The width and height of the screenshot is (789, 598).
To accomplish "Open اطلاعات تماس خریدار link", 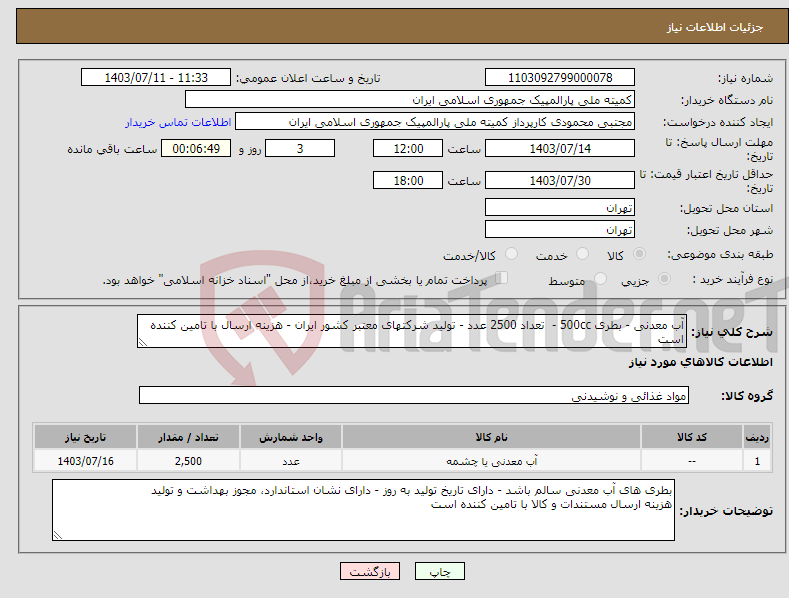I will 178,122.
